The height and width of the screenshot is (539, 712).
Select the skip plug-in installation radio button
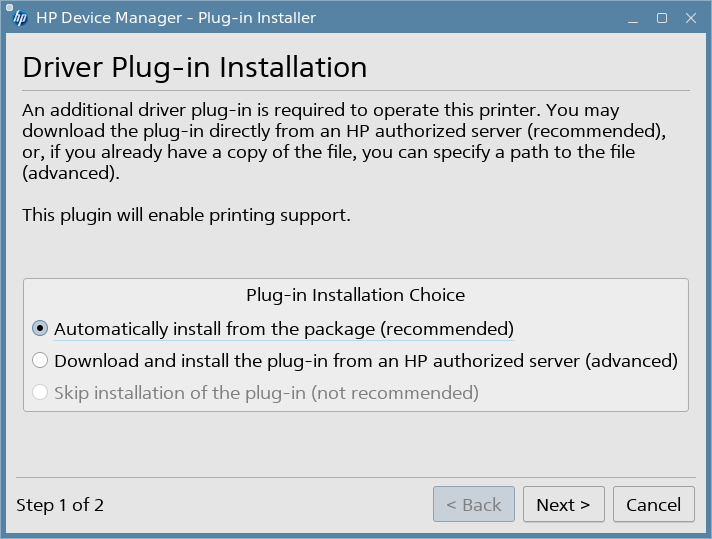(40, 393)
